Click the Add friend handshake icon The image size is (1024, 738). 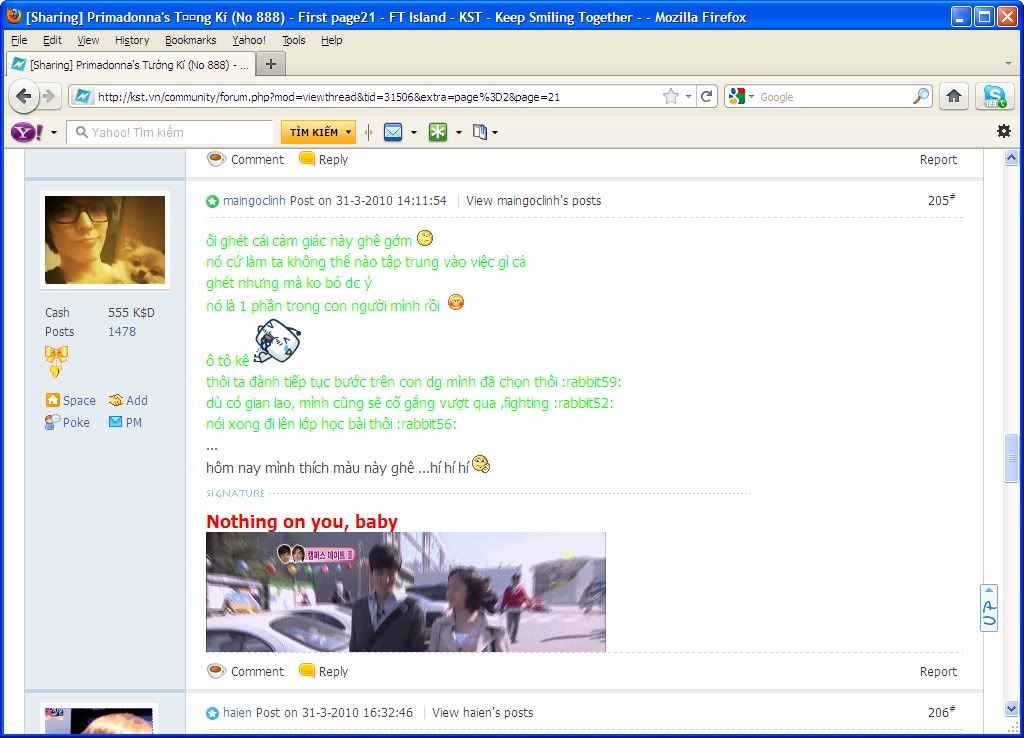click(116, 400)
